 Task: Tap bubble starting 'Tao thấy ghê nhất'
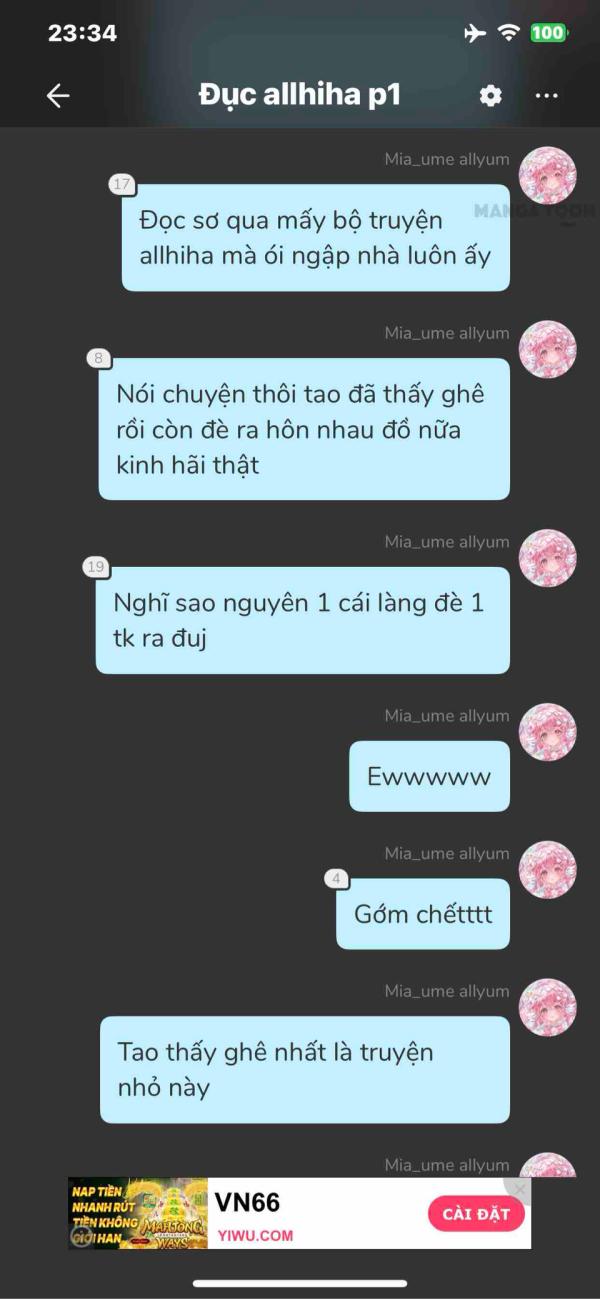(305, 1069)
